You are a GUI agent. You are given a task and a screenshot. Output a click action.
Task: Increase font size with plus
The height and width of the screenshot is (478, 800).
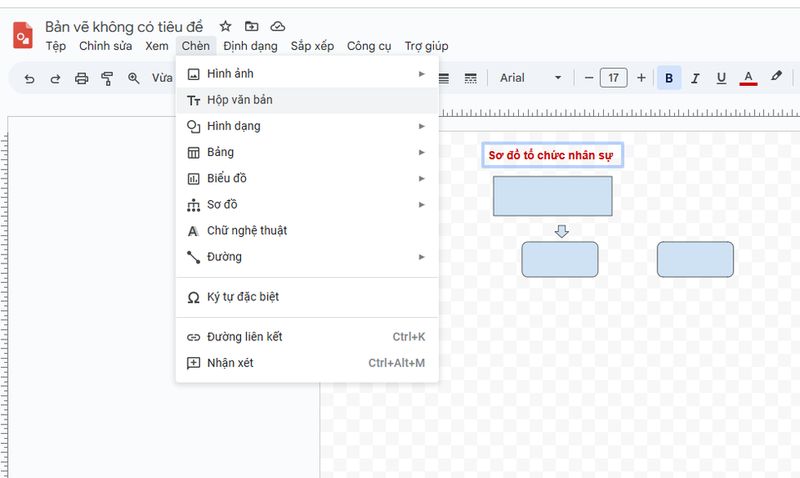[x=641, y=78]
